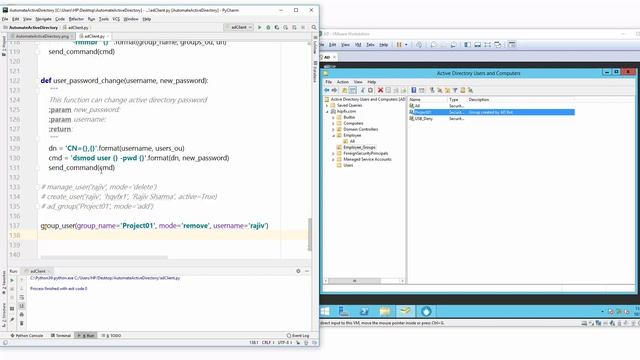Expand Saved Queries node
640x360 pixels.
click(327, 105)
